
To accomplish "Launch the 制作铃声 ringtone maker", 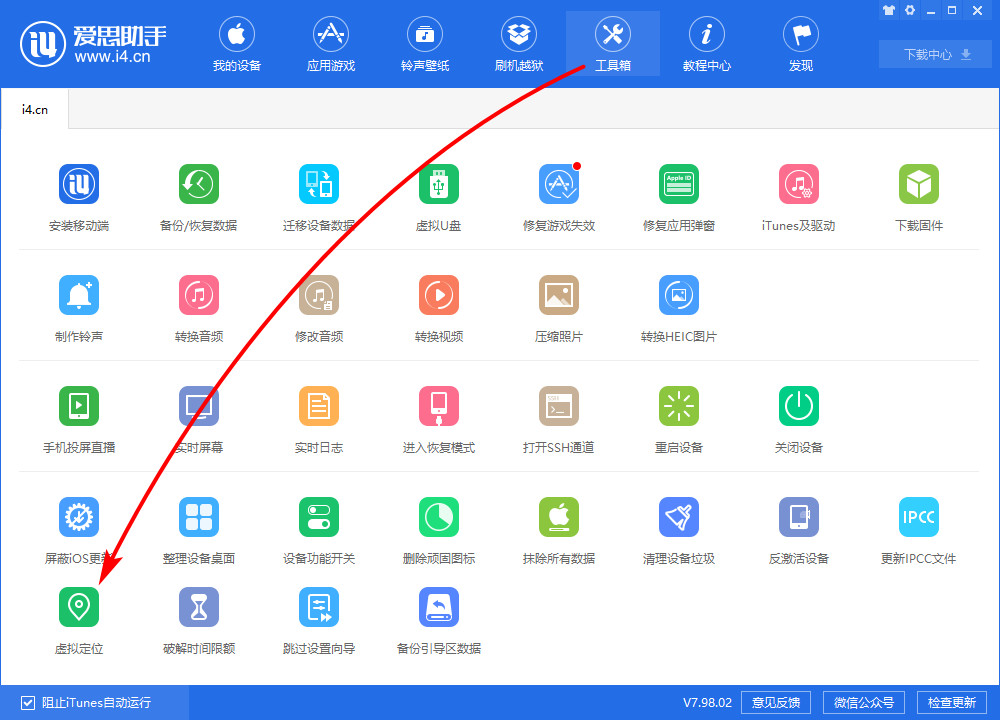I will [79, 296].
